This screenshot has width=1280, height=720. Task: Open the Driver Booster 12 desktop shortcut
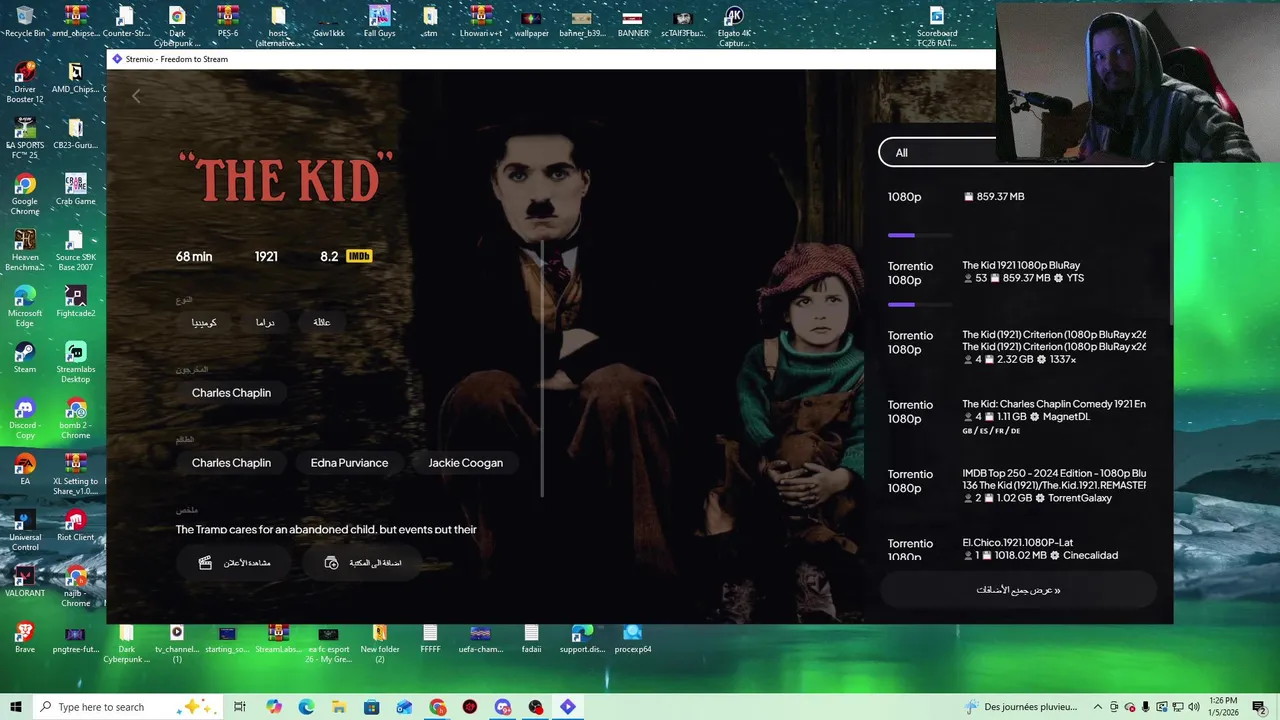pos(25,82)
